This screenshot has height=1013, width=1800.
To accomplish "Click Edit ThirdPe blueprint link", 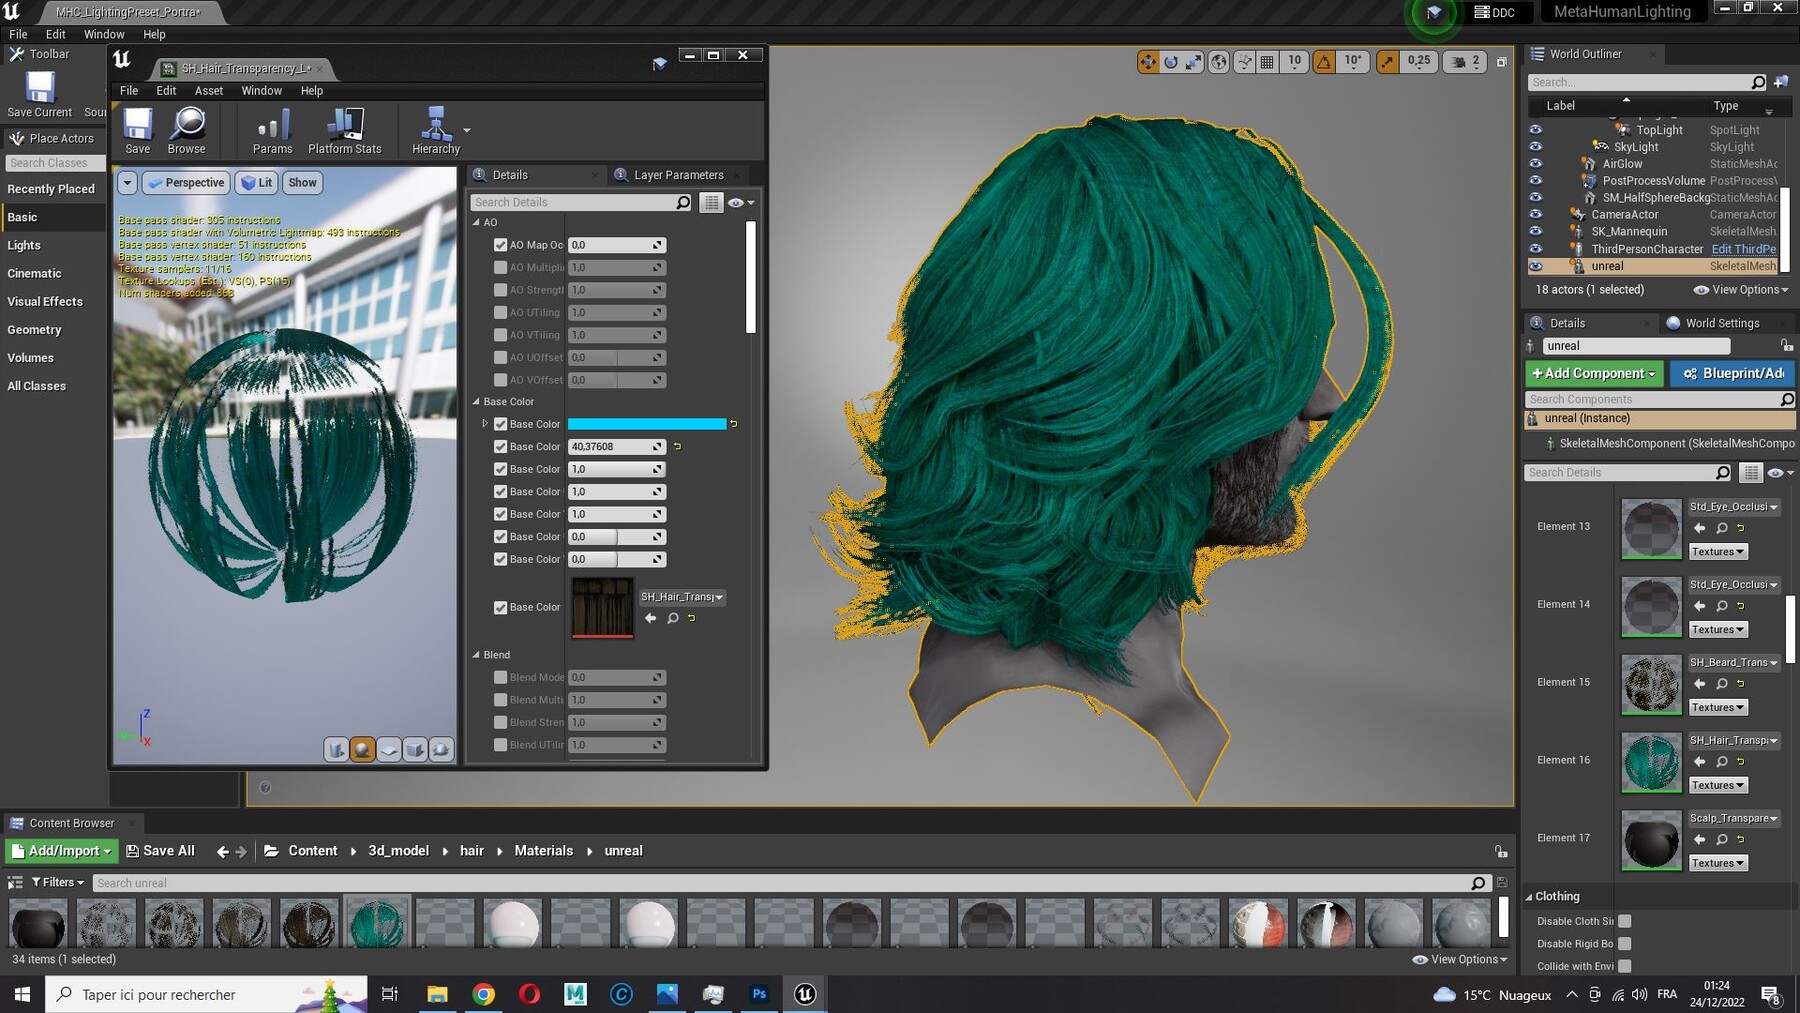I will coord(1743,249).
